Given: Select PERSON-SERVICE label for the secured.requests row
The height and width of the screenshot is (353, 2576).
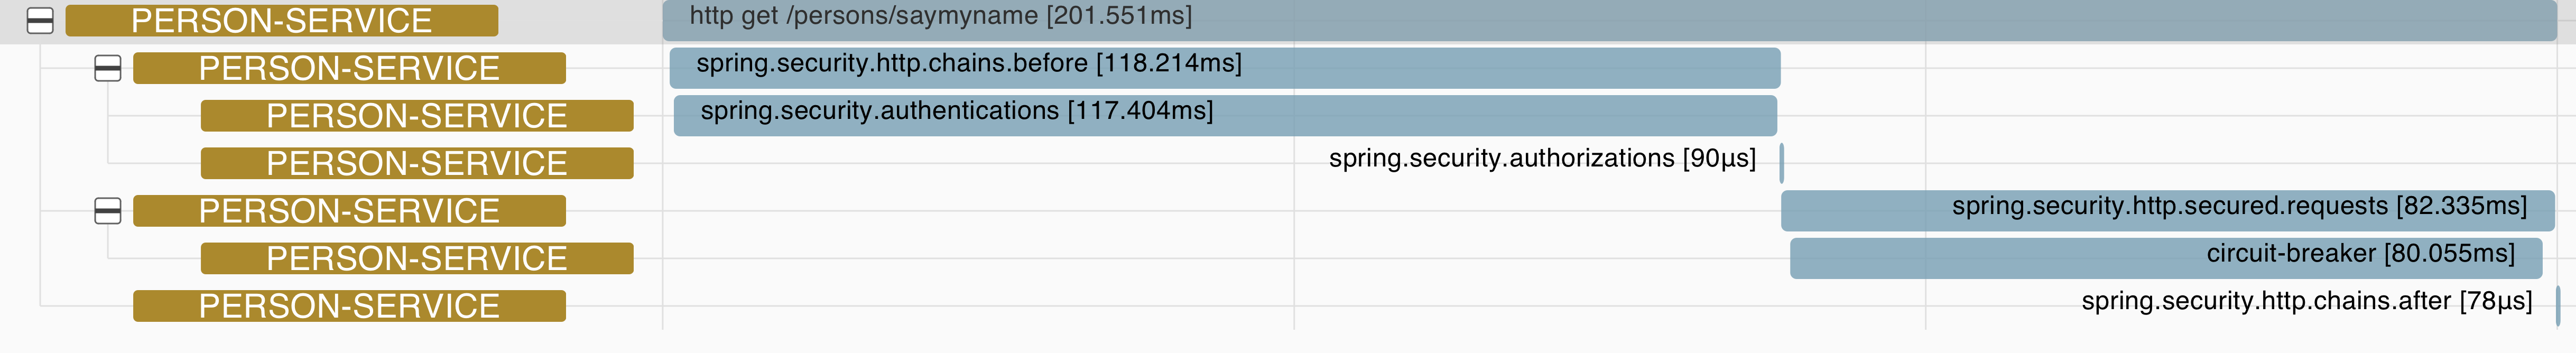Looking at the screenshot, I should point(349,211).
